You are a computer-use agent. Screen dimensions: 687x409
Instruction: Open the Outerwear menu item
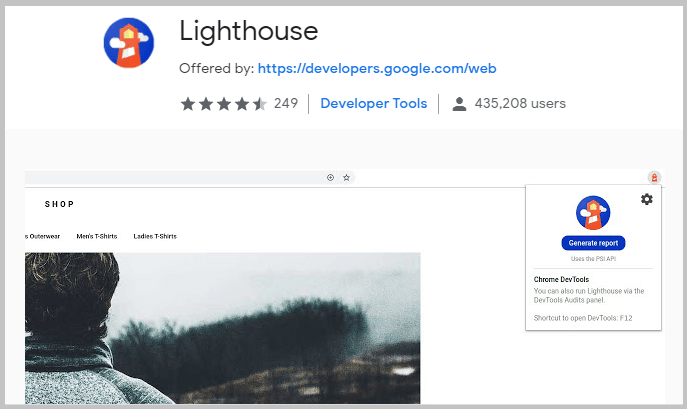(42, 236)
